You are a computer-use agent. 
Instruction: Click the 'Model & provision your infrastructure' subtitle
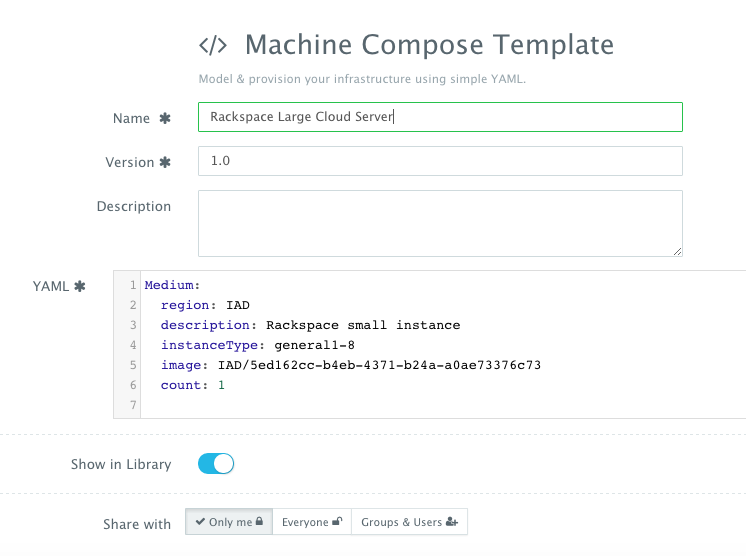click(x=362, y=79)
